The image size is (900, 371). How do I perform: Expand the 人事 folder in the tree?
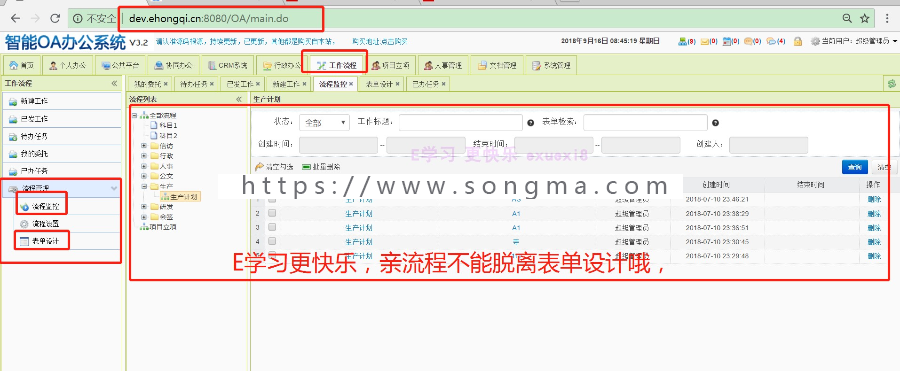point(143,166)
